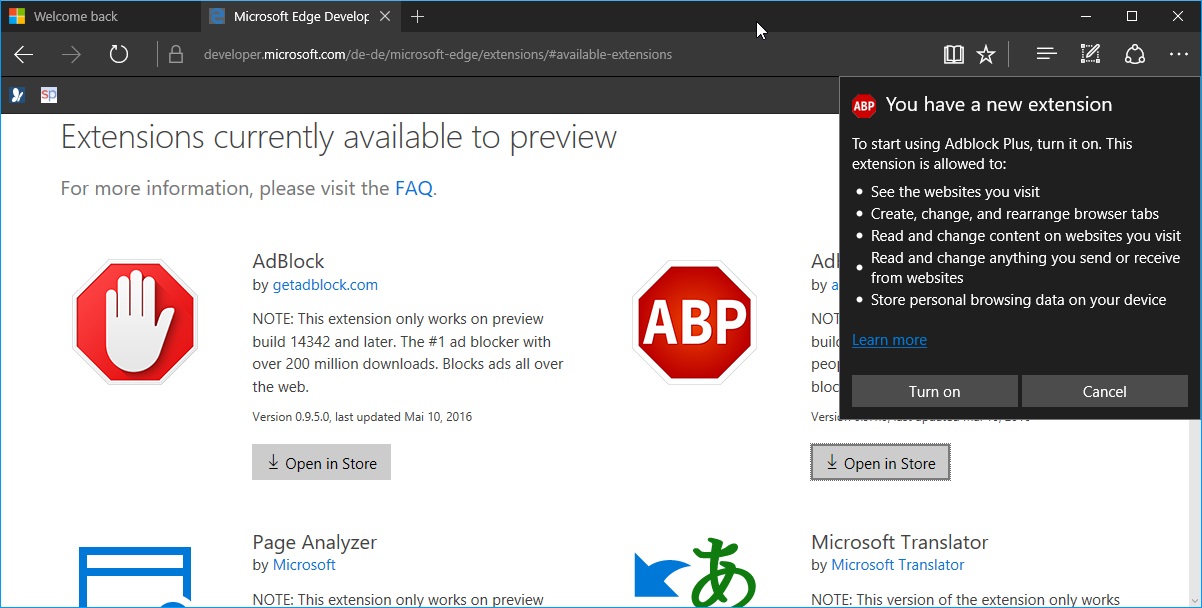Click 'Store personal browsing data' permission
1202x608 pixels.
tap(1018, 300)
